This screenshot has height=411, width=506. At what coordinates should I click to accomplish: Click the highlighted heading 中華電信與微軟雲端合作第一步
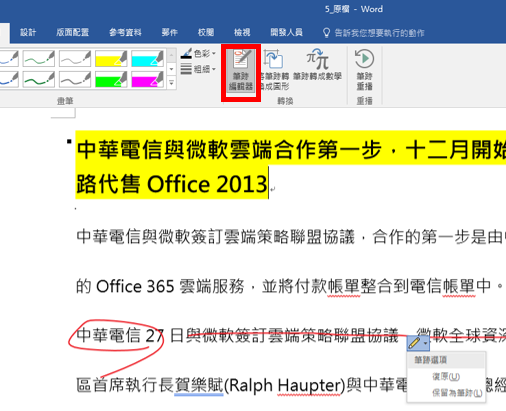pos(229,150)
